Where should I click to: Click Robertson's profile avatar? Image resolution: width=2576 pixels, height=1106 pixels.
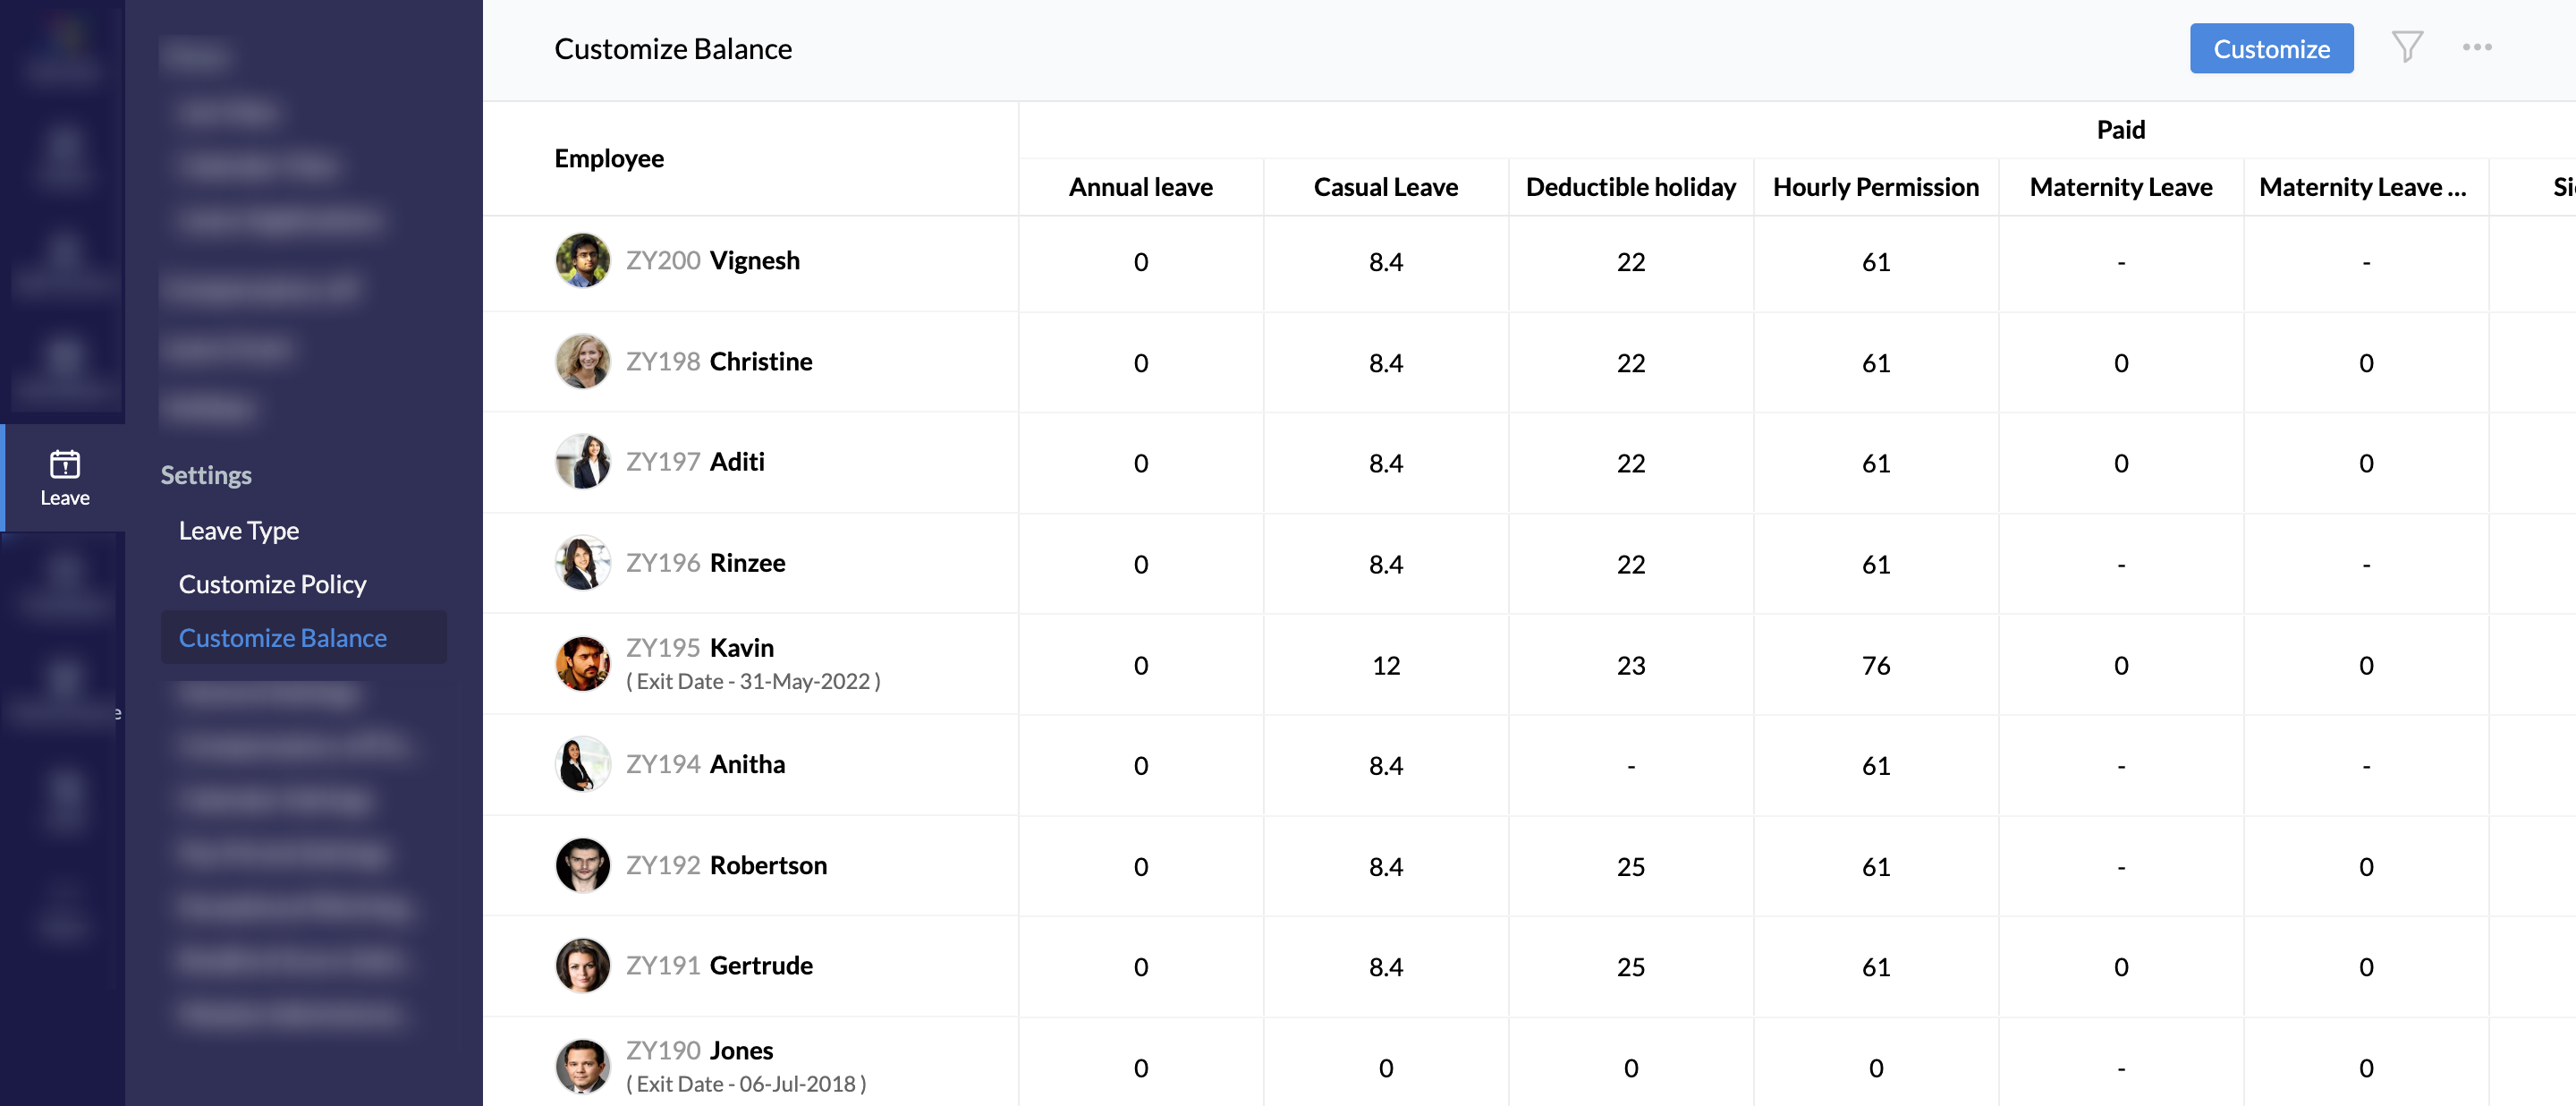pos(582,865)
